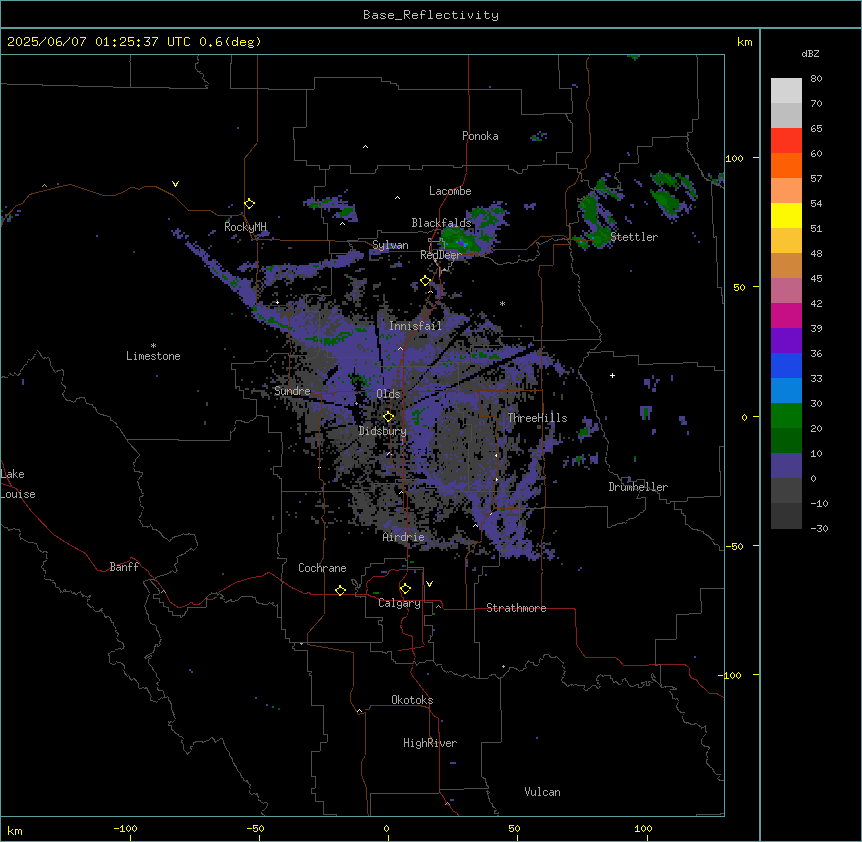Click the 65 value on the dBZ scale
Image resolution: width=862 pixels, height=842 pixels.
click(816, 129)
